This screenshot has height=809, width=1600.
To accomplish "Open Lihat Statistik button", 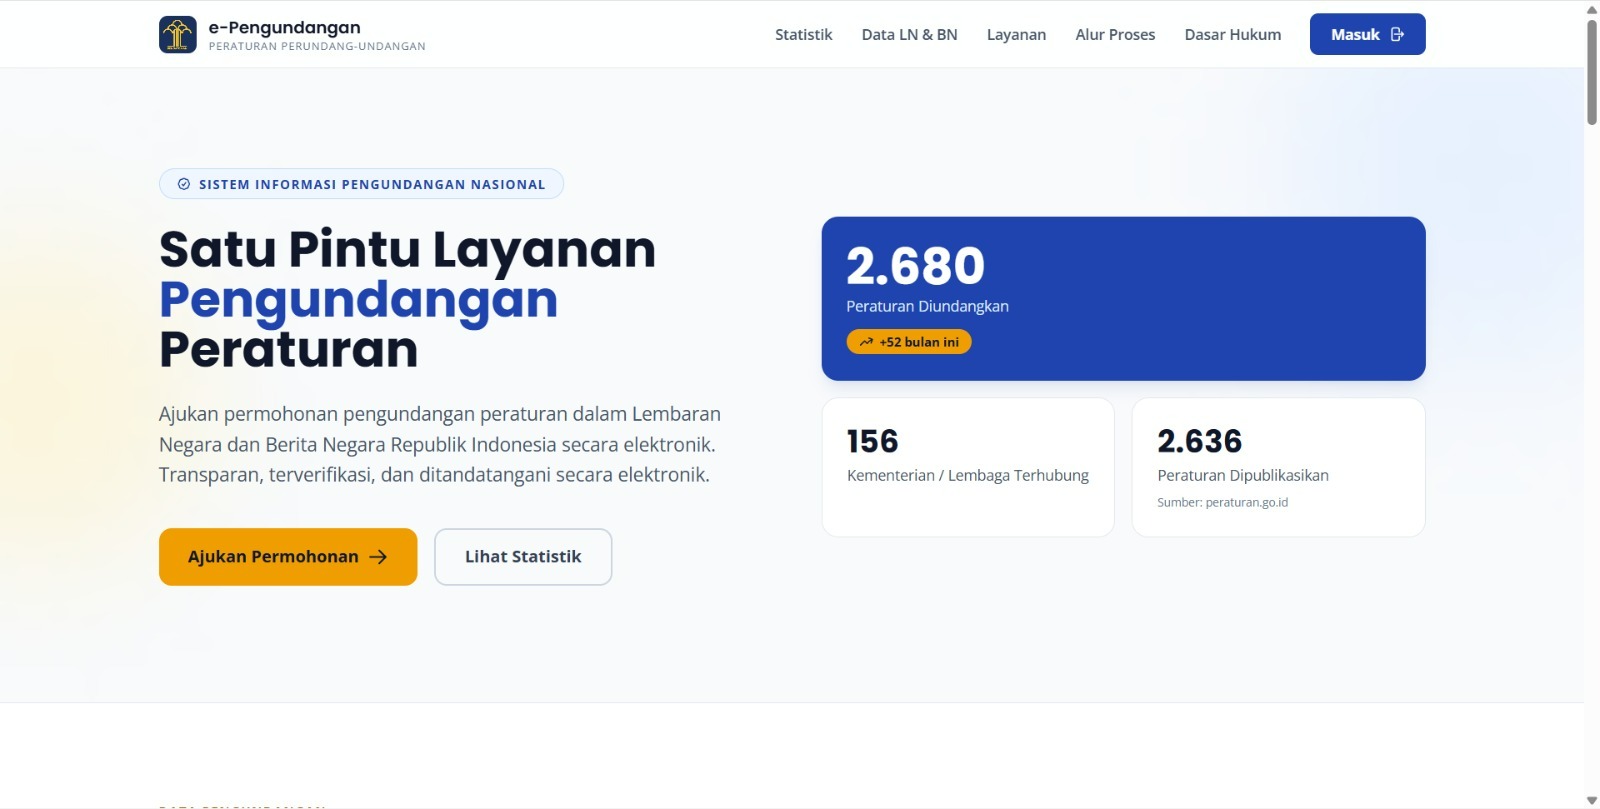I will coord(523,557).
